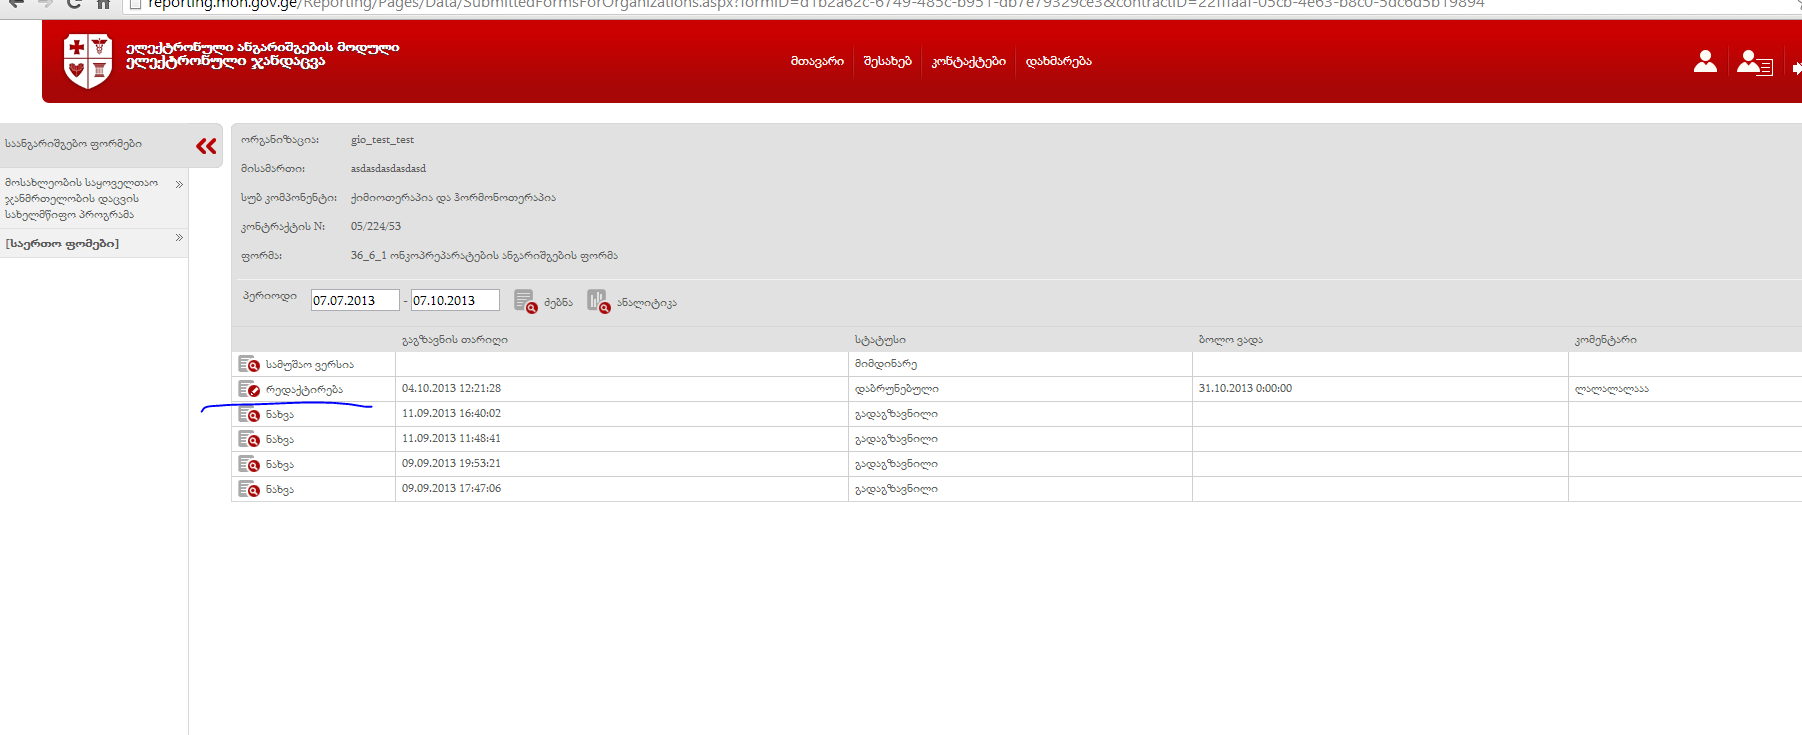Go to the მთავარი menu item

(817, 61)
